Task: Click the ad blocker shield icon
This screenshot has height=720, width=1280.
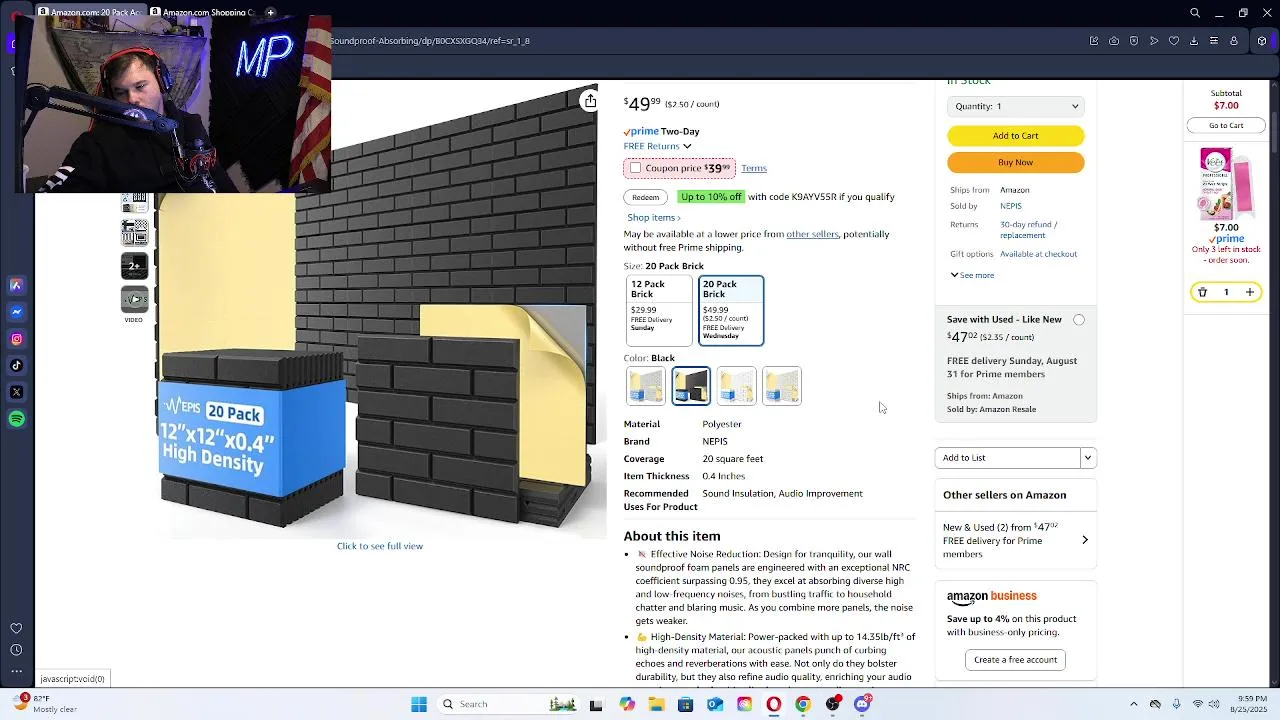Action: 1134,41
